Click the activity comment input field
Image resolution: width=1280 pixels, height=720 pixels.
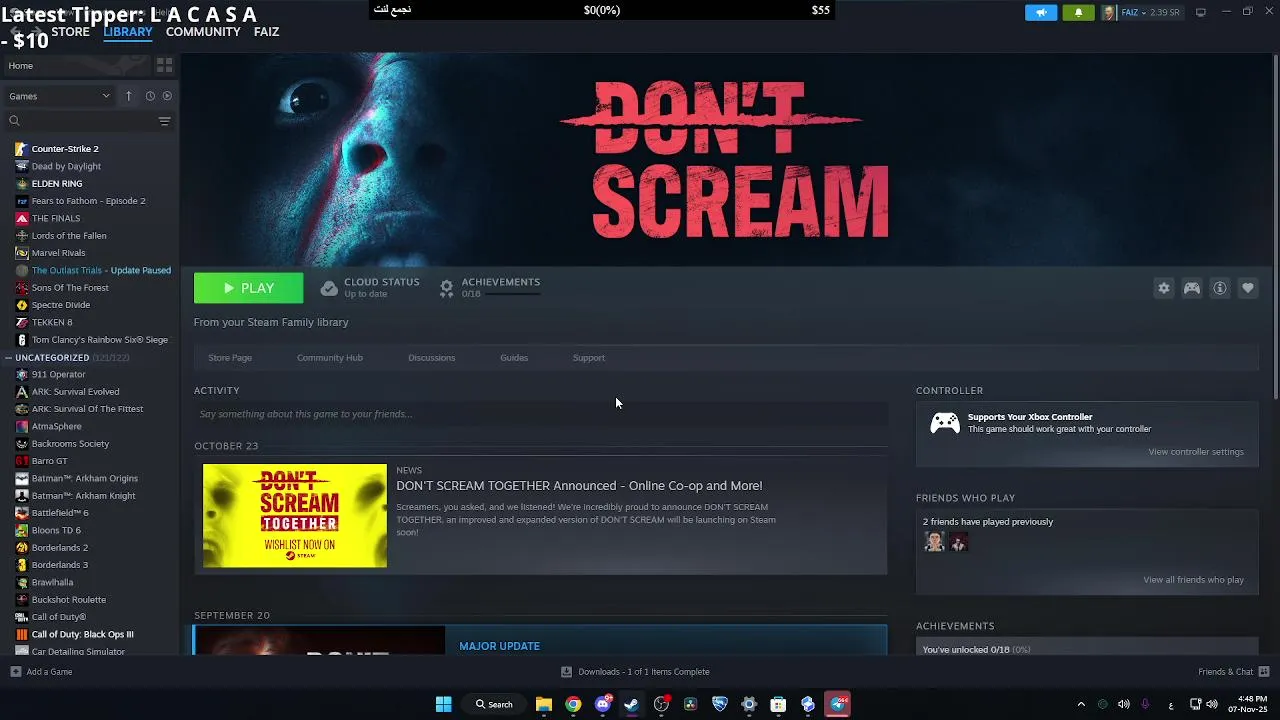pos(540,414)
